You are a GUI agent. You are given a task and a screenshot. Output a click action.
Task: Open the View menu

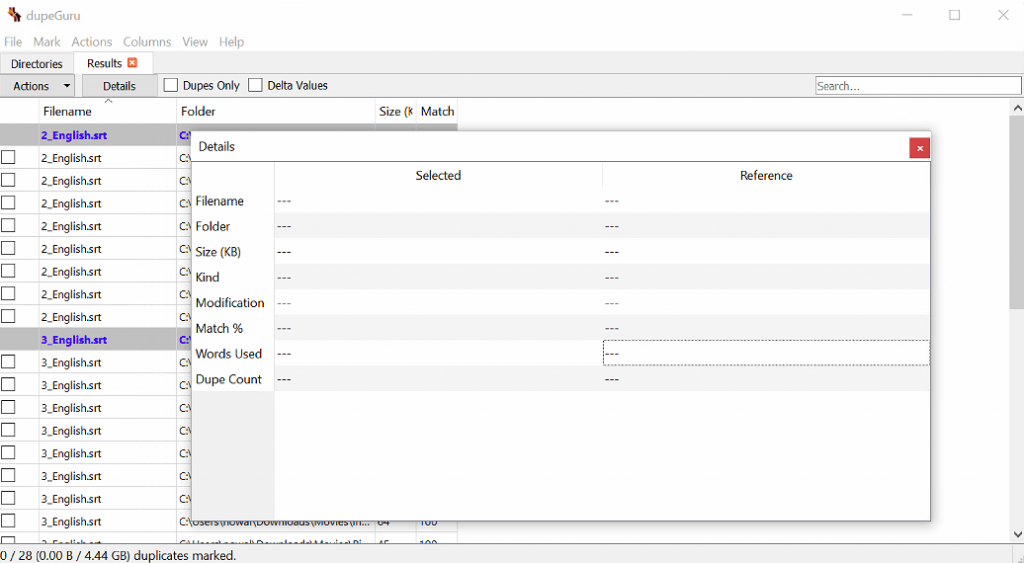195,42
